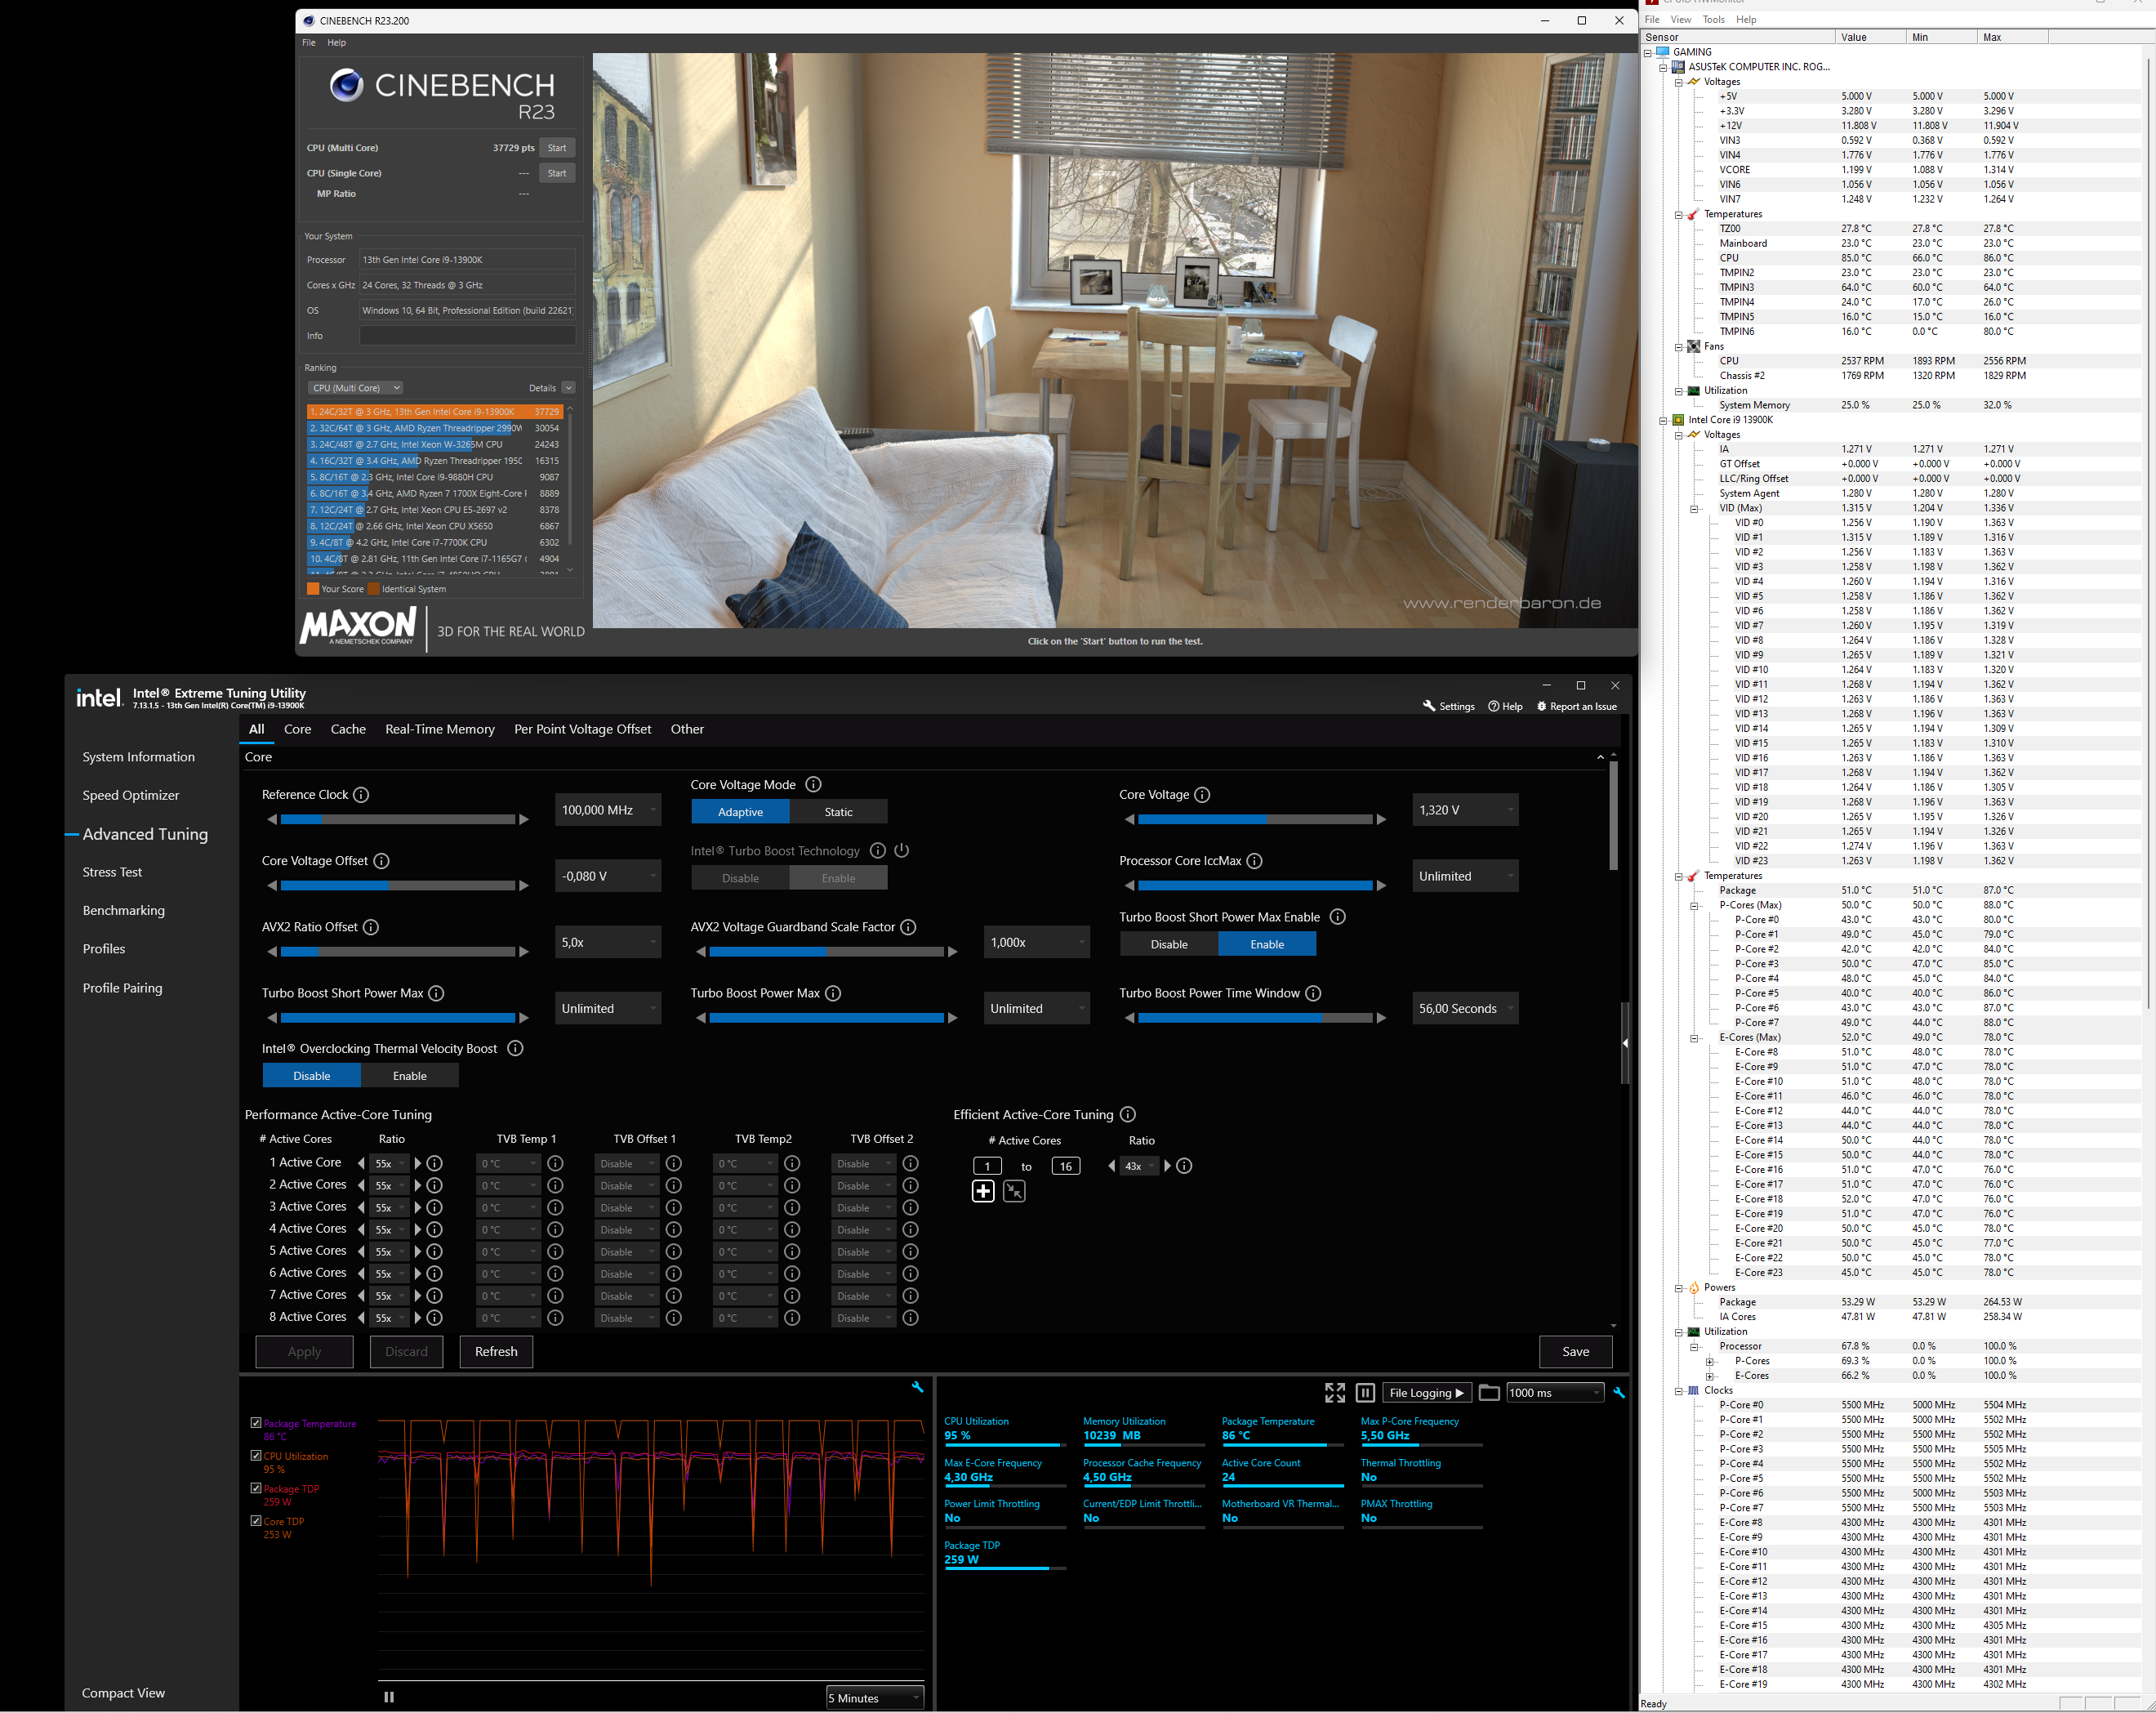Image resolution: width=2156 pixels, height=1713 pixels.
Task: Collapse the Intel Core i9 13900K tree node
Action: pos(1663,420)
